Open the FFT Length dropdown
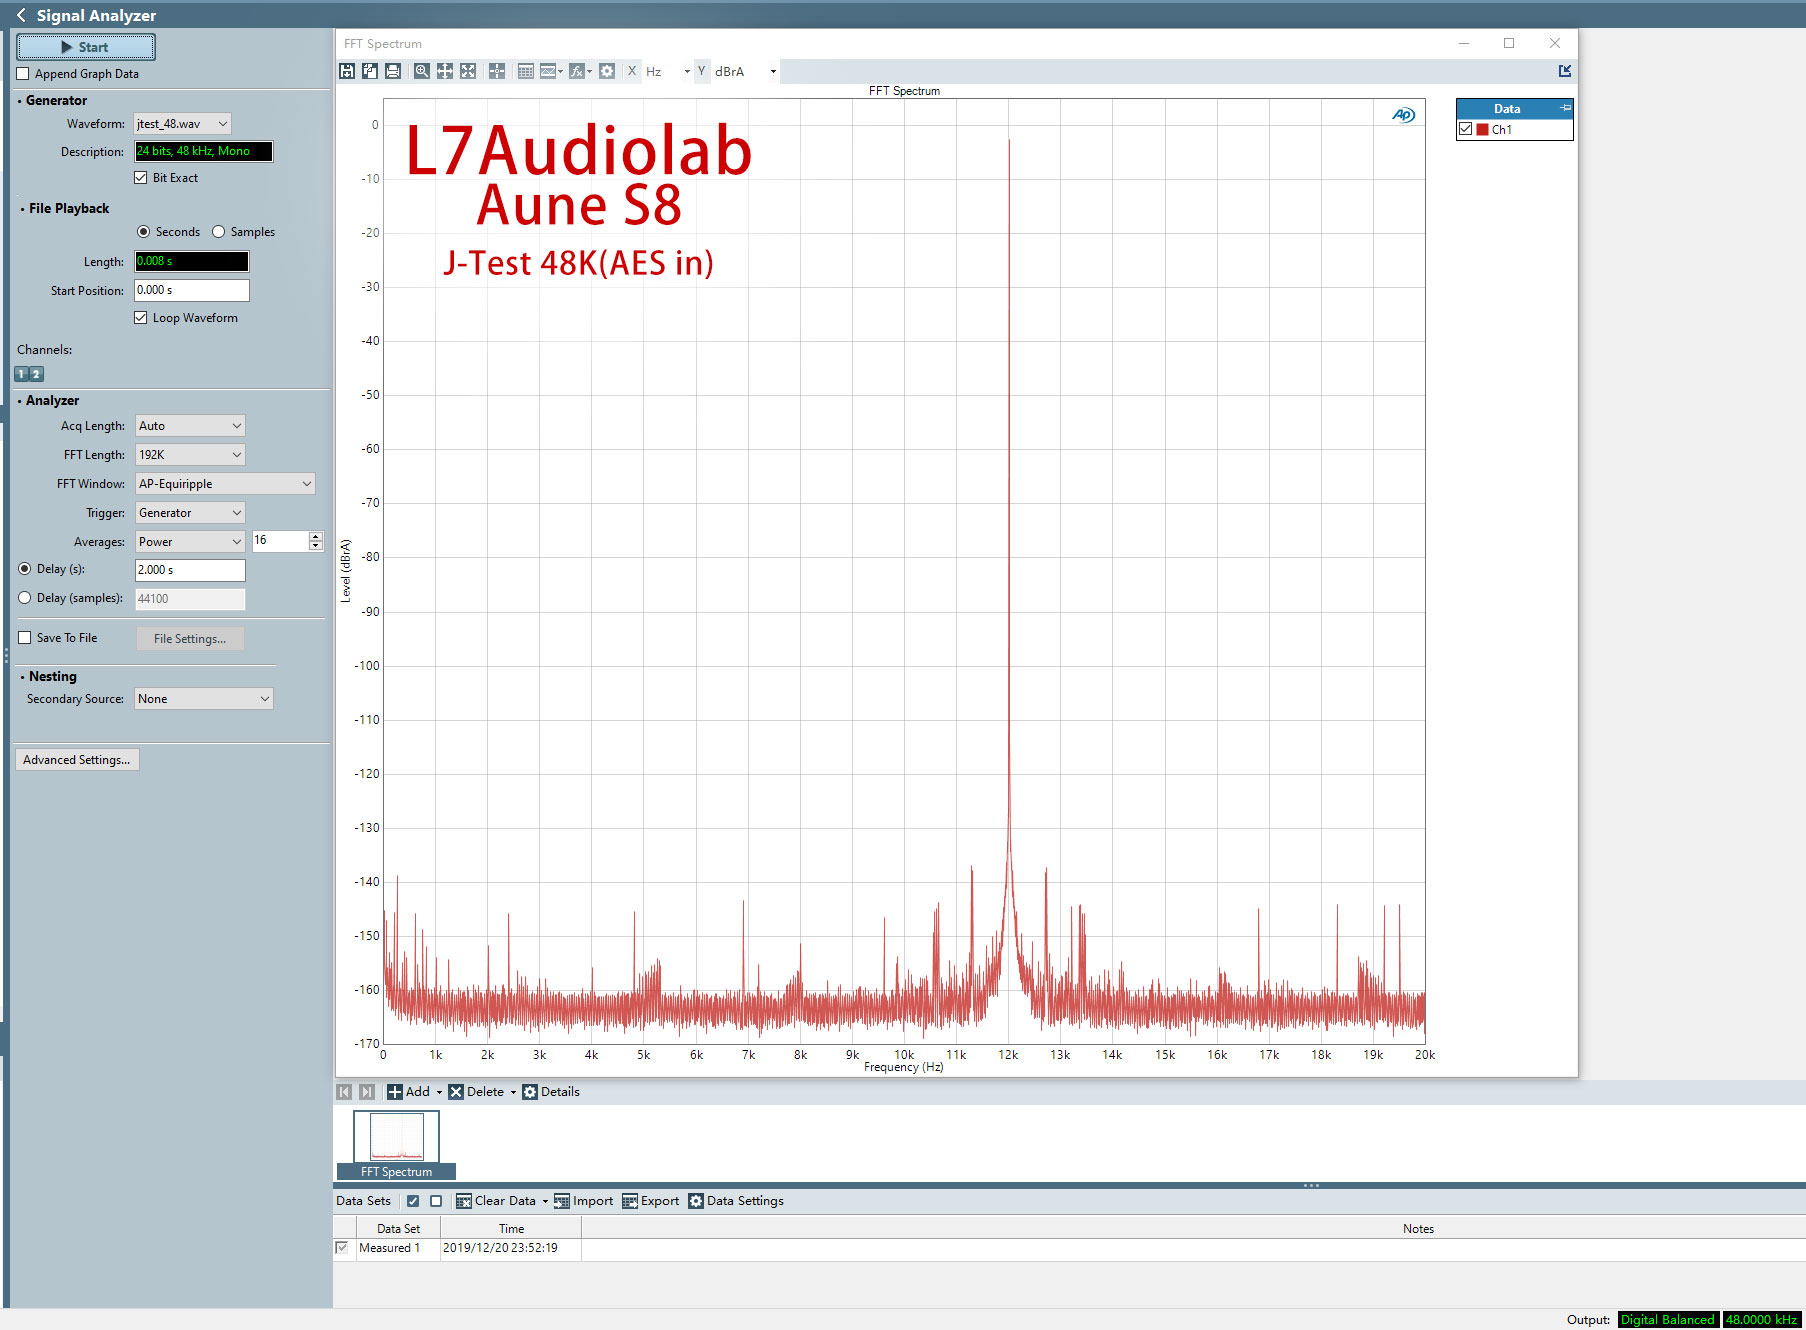 point(190,455)
